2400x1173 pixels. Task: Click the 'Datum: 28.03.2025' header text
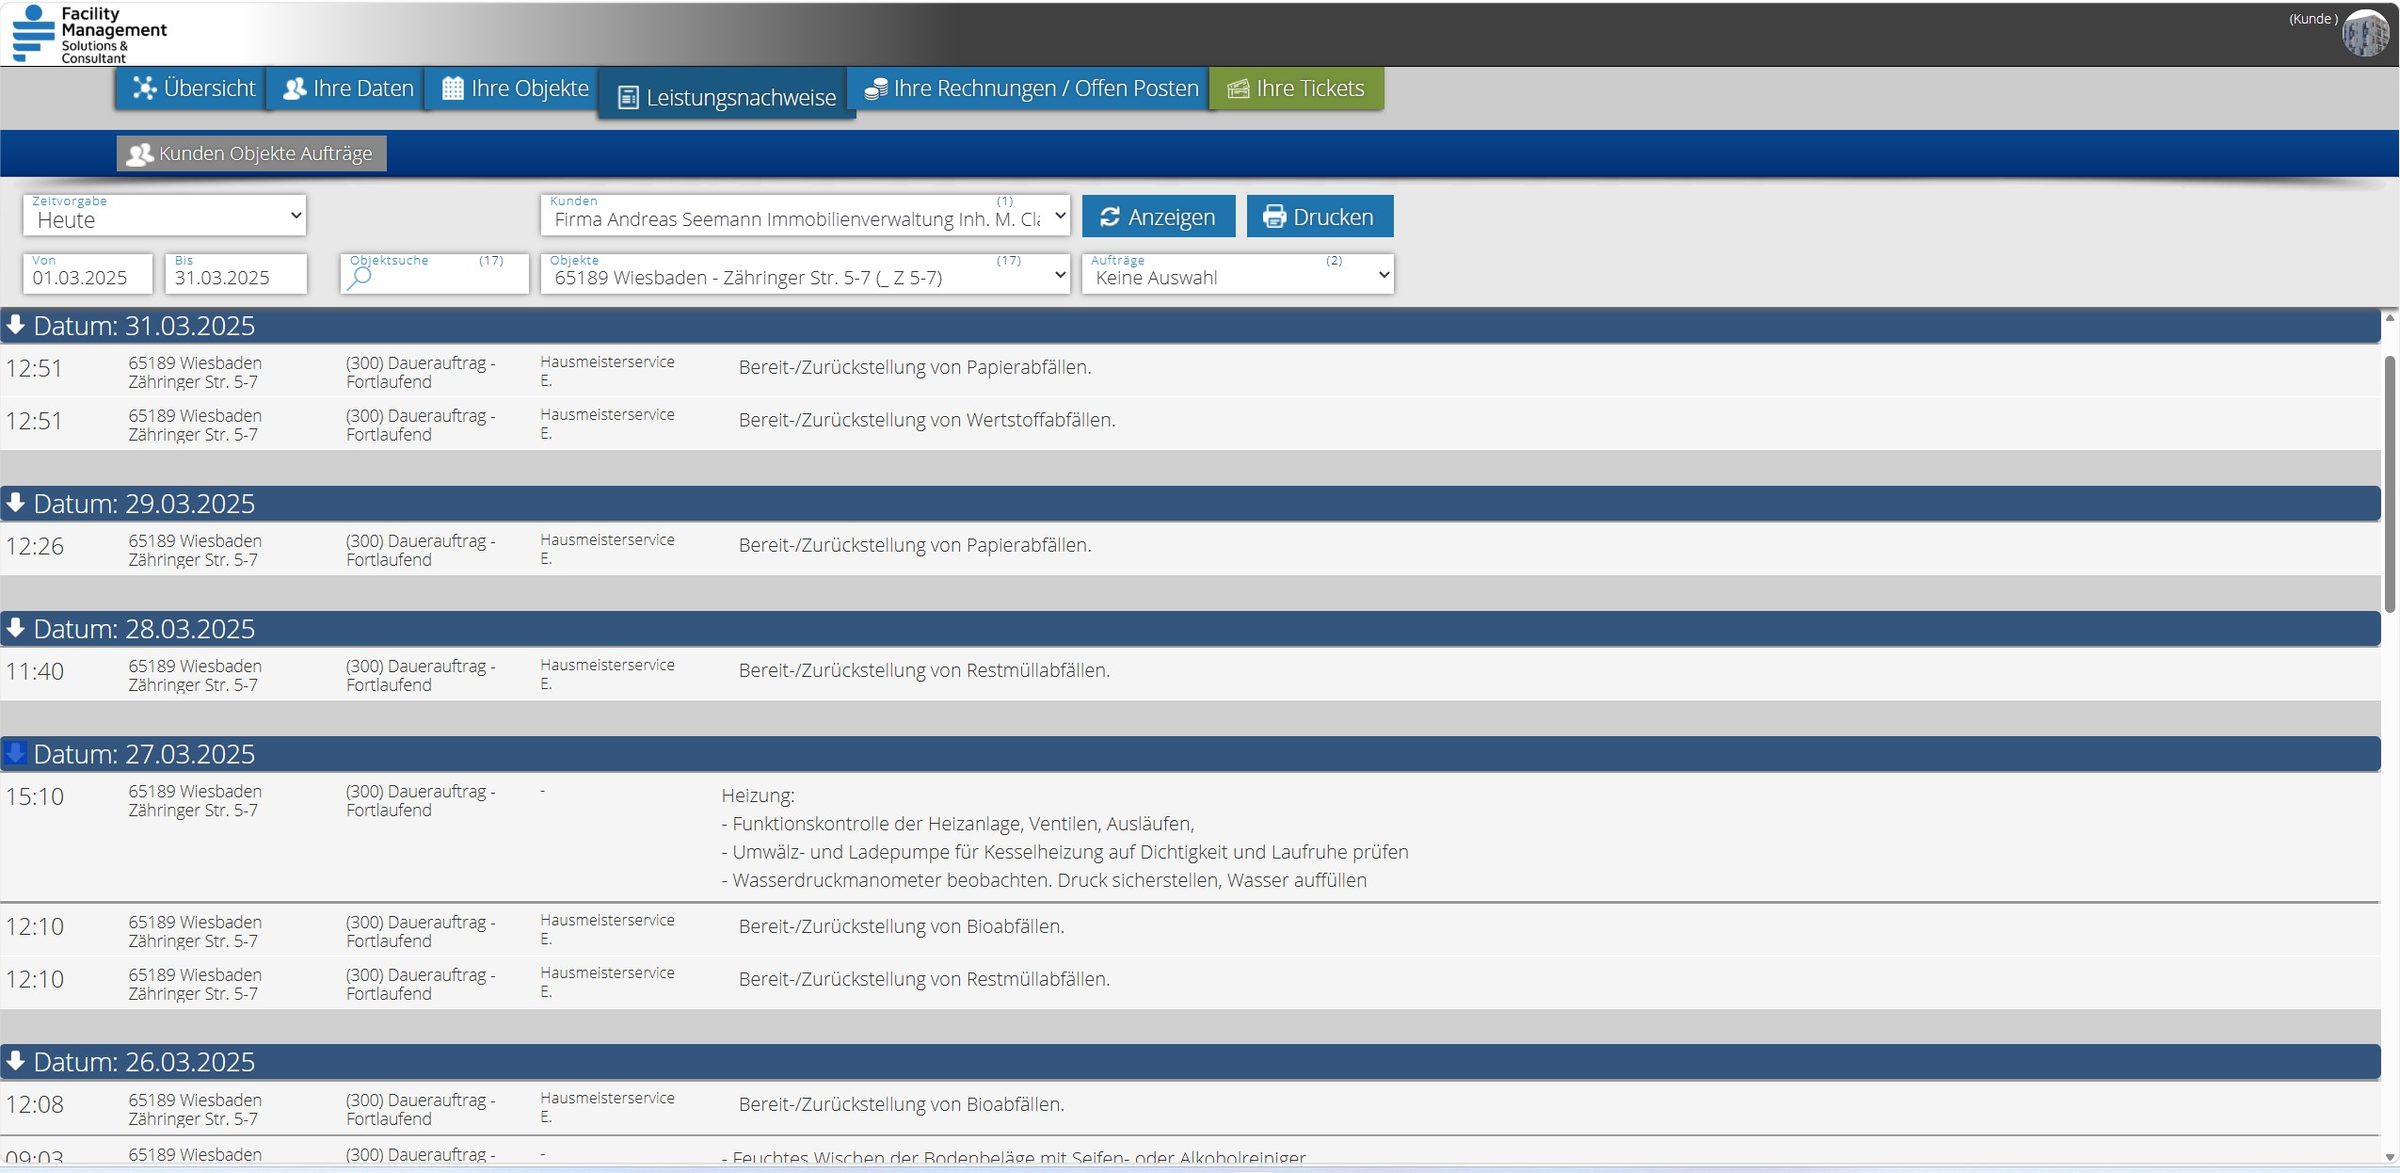[x=144, y=629]
